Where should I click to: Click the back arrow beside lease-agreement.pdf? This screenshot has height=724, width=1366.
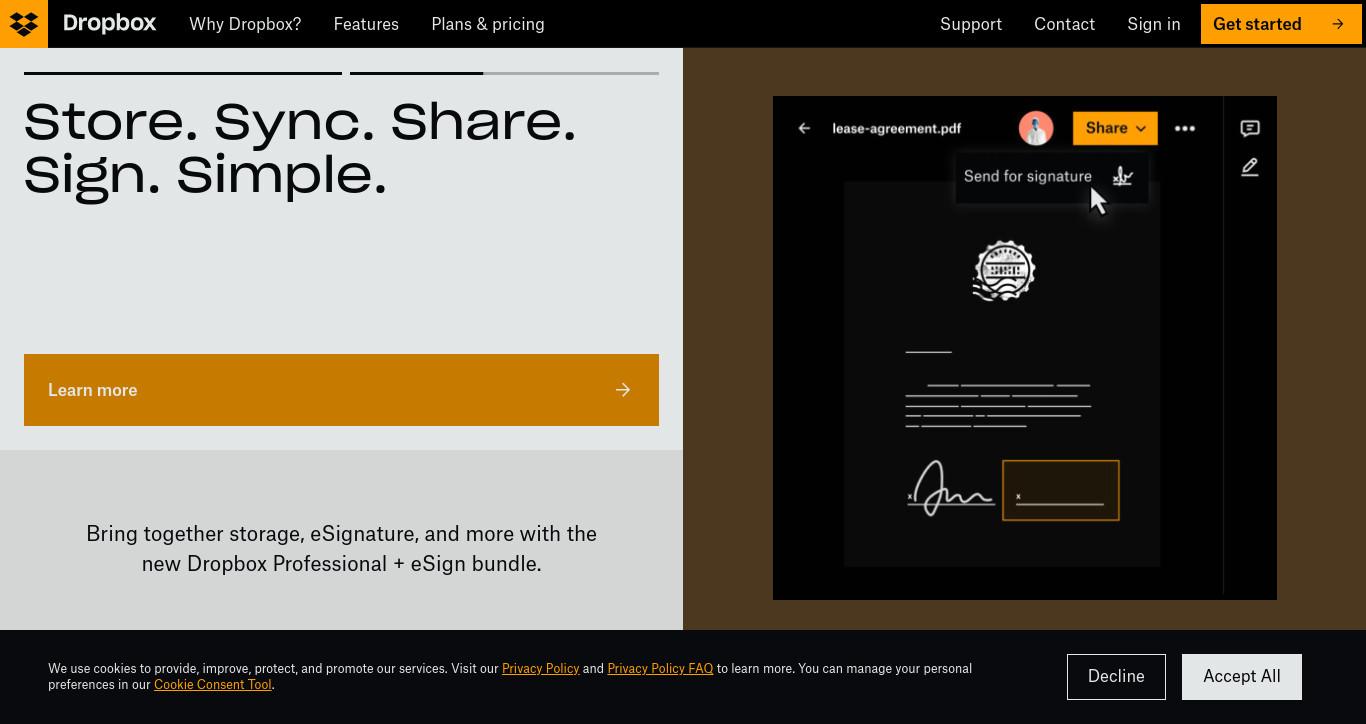click(804, 128)
